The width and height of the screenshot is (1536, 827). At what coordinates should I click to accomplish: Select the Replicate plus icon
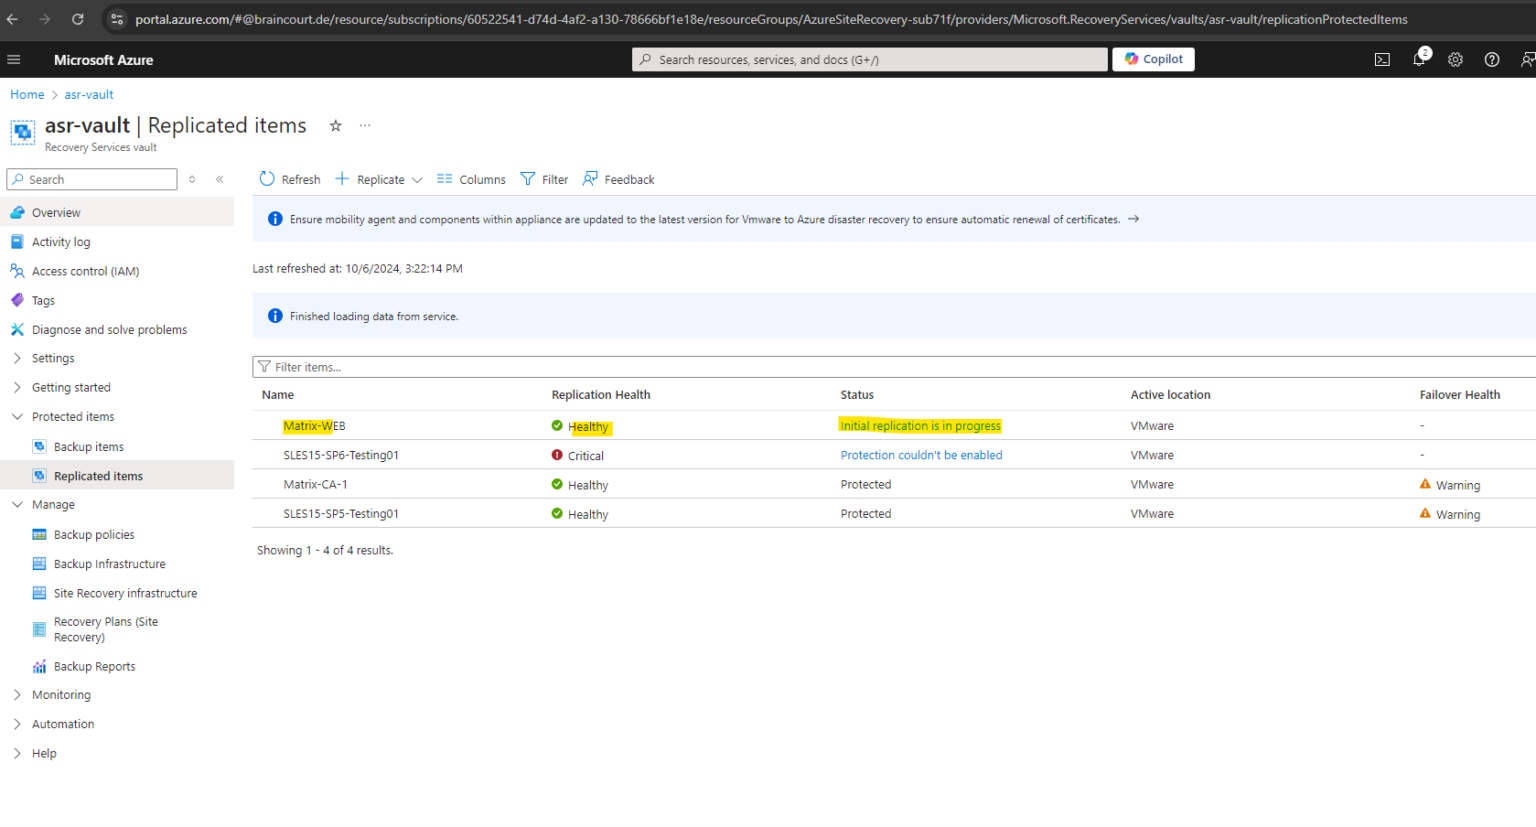coord(342,179)
